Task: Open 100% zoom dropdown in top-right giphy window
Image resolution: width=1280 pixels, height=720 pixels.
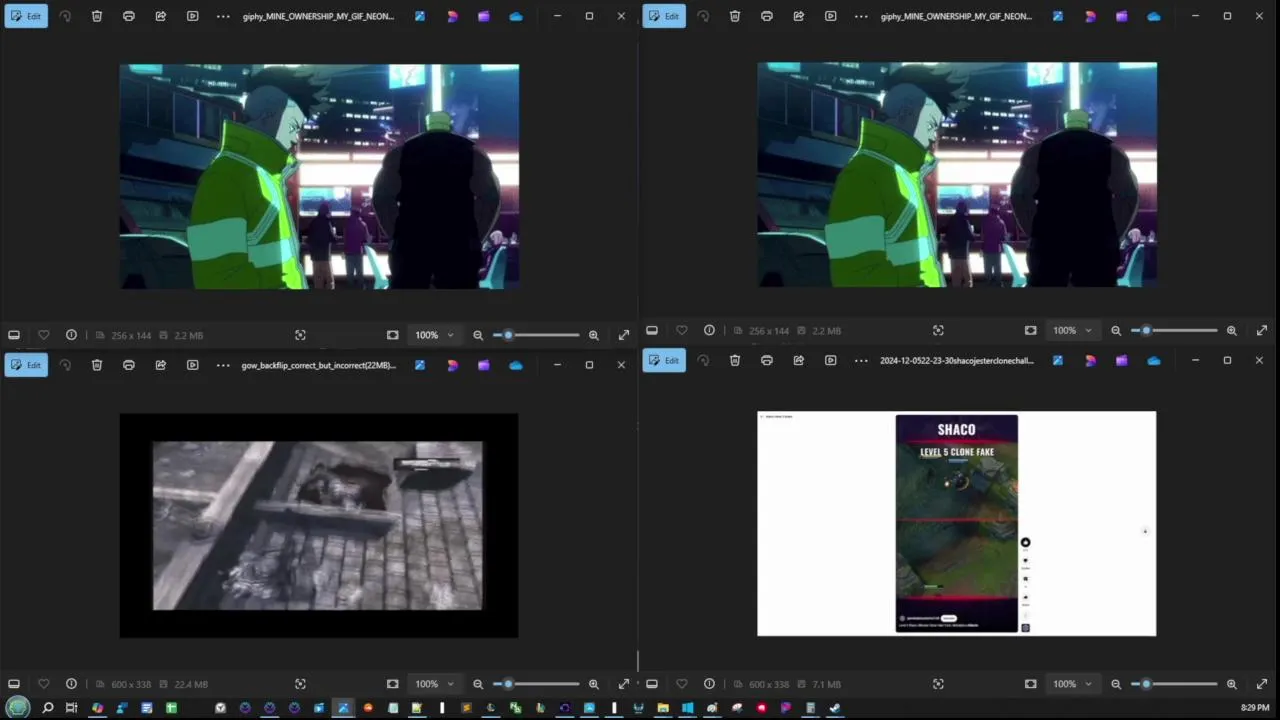Action: pyautogui.click(x=1072, y=330)
